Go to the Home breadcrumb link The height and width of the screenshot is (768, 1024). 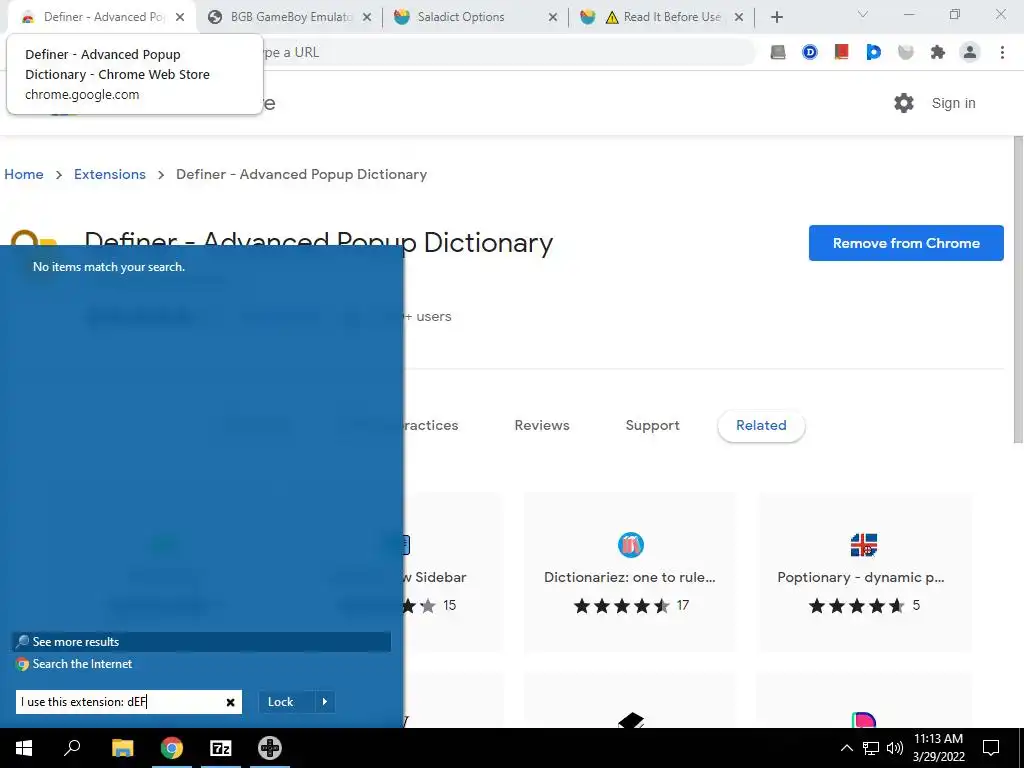pos(24,174)
